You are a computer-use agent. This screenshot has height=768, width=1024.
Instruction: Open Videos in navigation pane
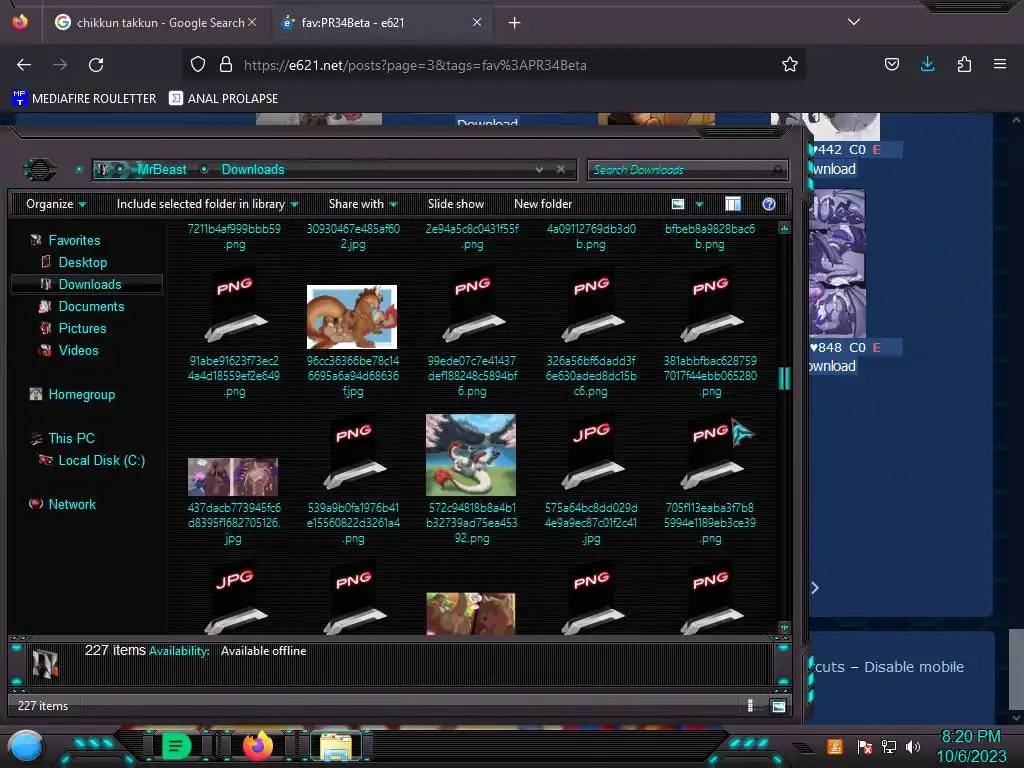pyautogui.click(x=78, y=351)
